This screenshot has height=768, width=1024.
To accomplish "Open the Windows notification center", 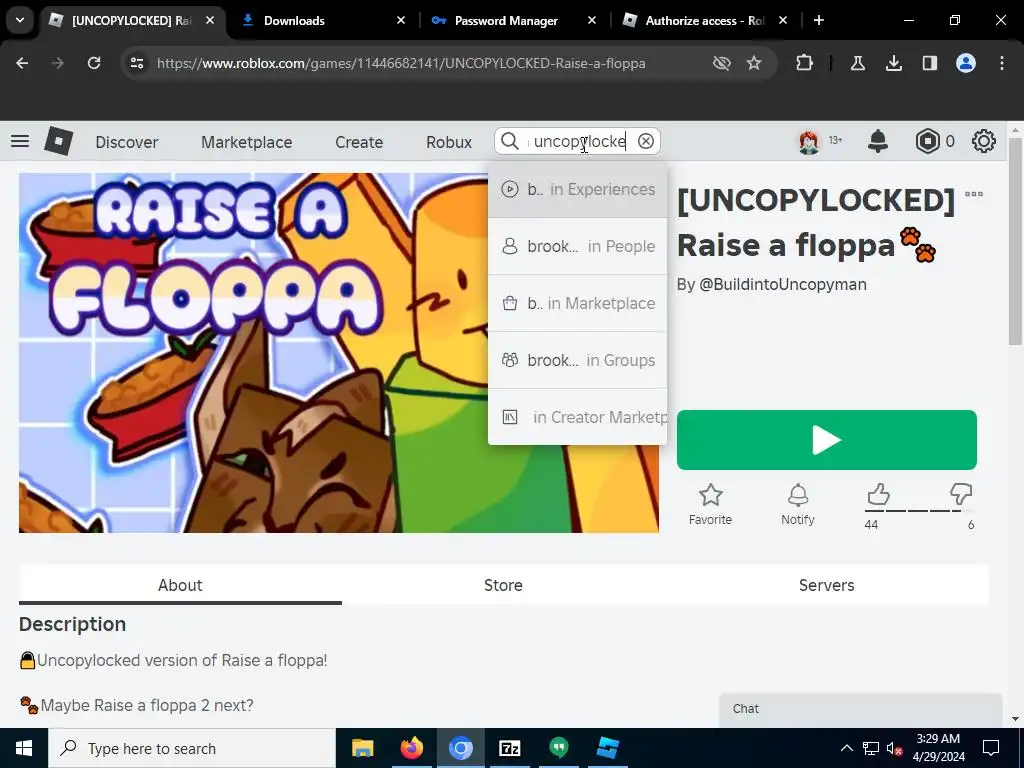I will [x=991, y=748].
